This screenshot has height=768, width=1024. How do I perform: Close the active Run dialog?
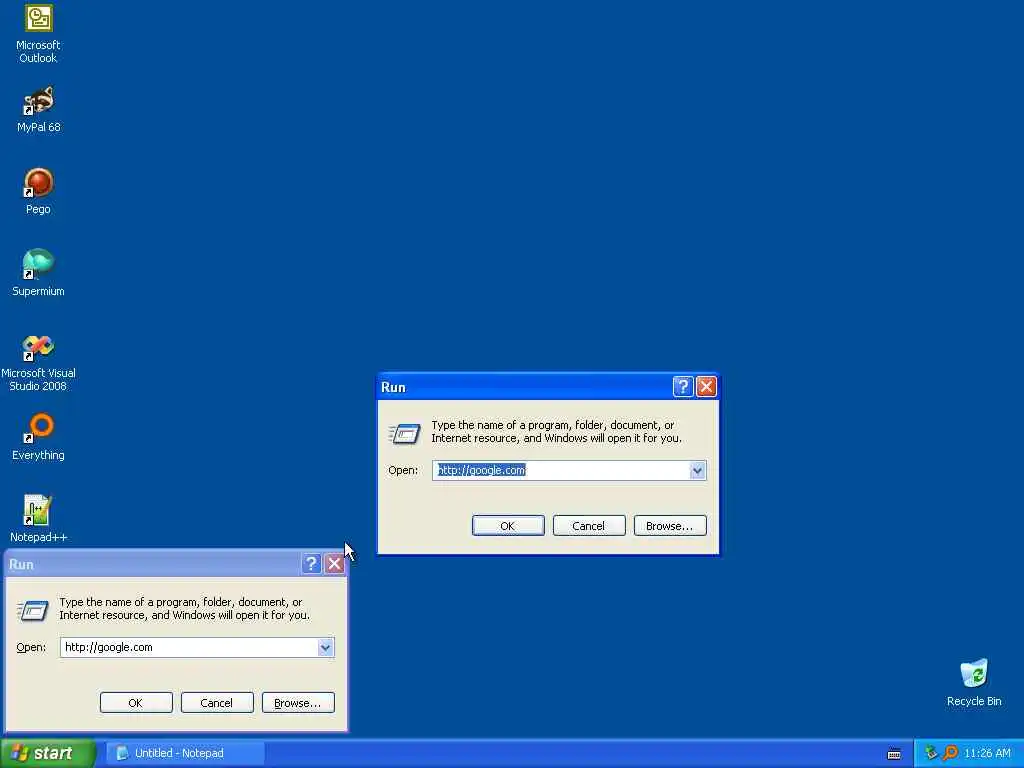(x=706, y=387)
